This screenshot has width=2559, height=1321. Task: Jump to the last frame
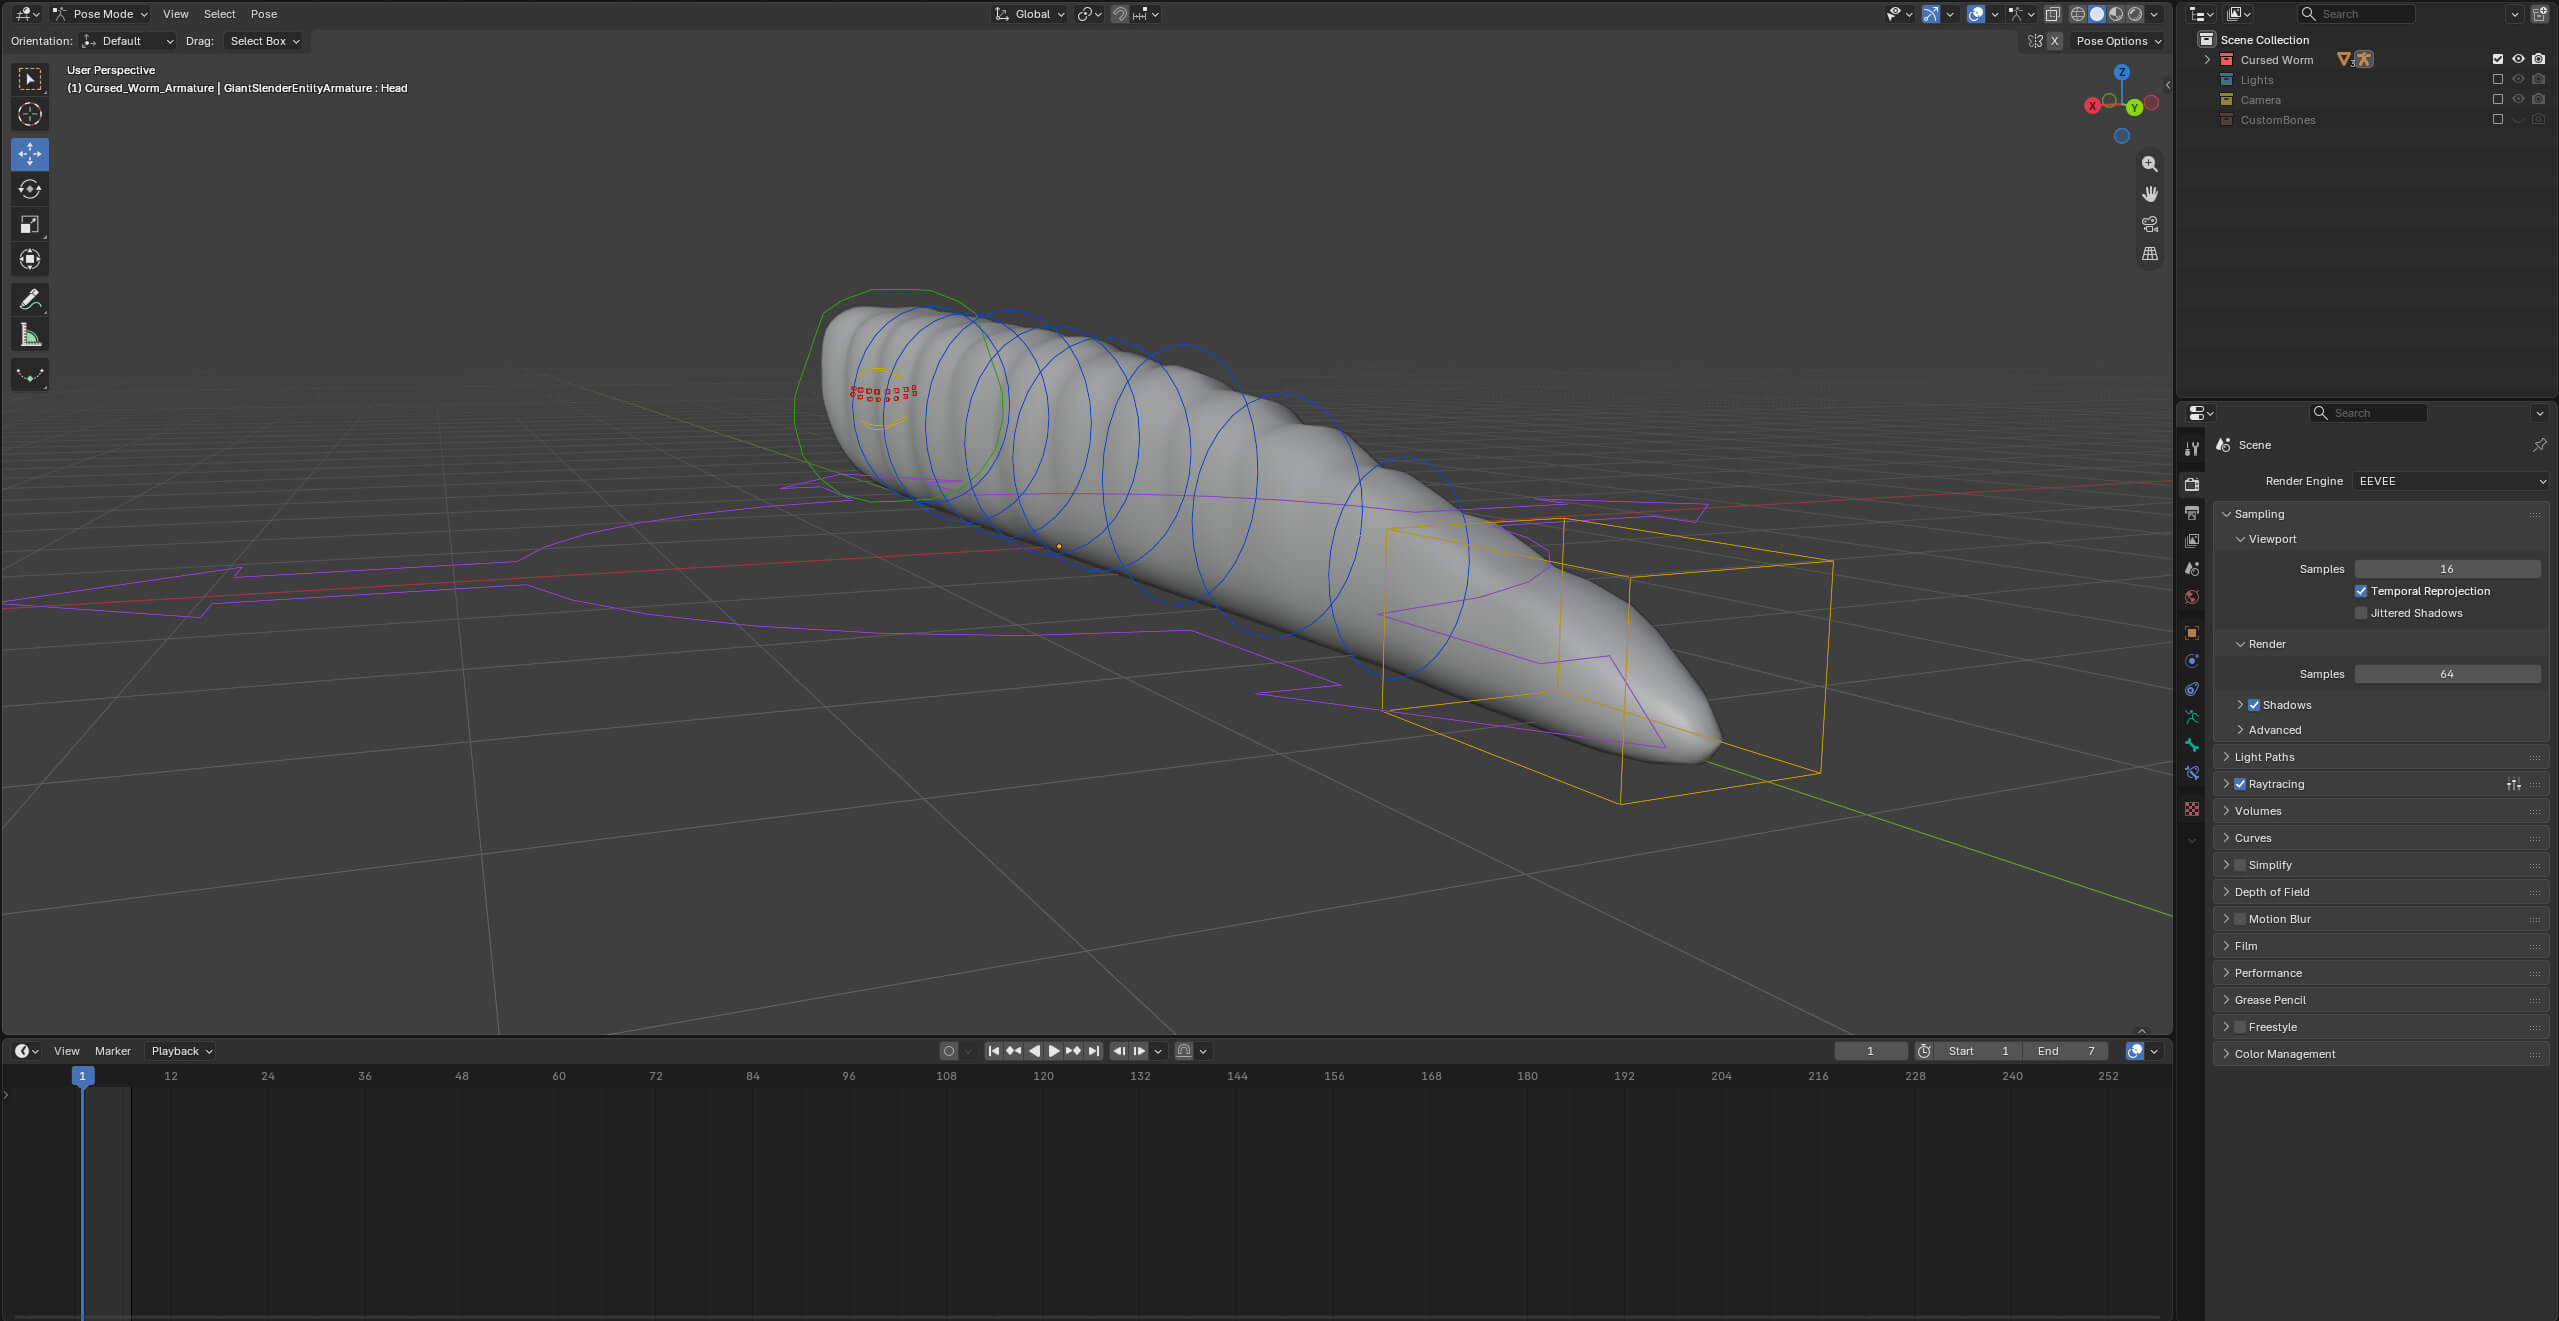[1093, 1051]
